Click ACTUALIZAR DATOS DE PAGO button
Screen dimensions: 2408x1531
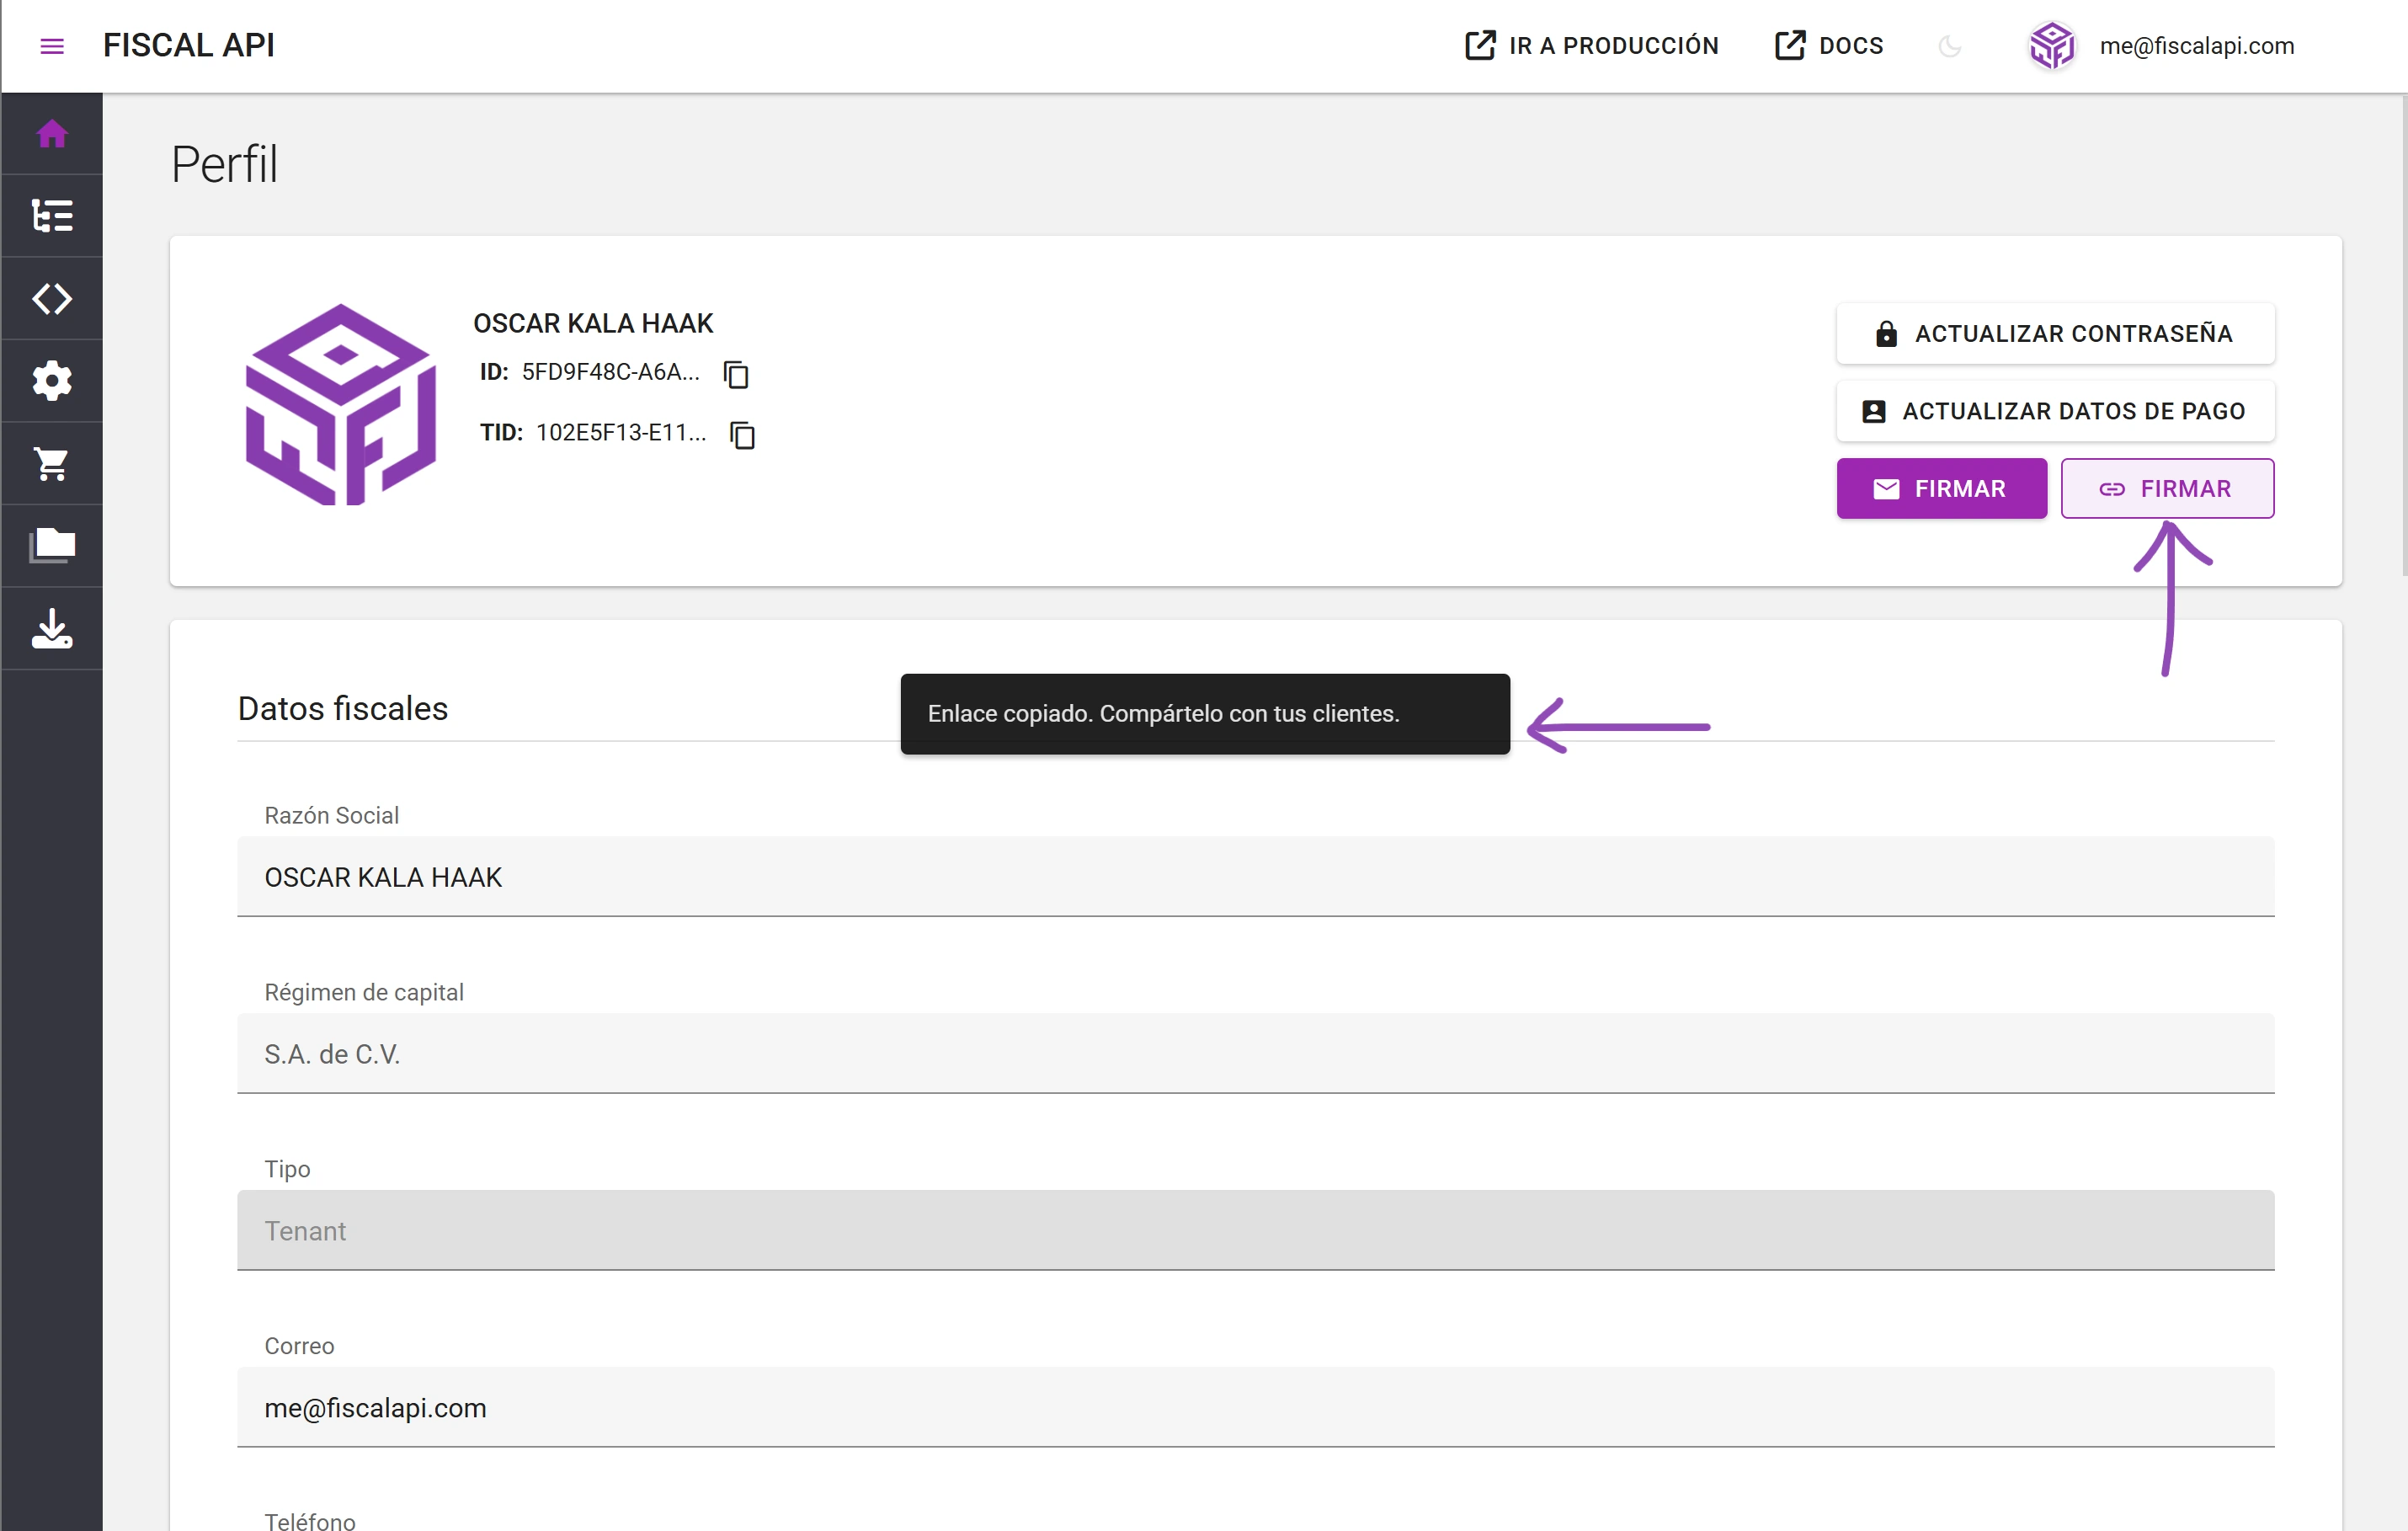point(2054,411)
